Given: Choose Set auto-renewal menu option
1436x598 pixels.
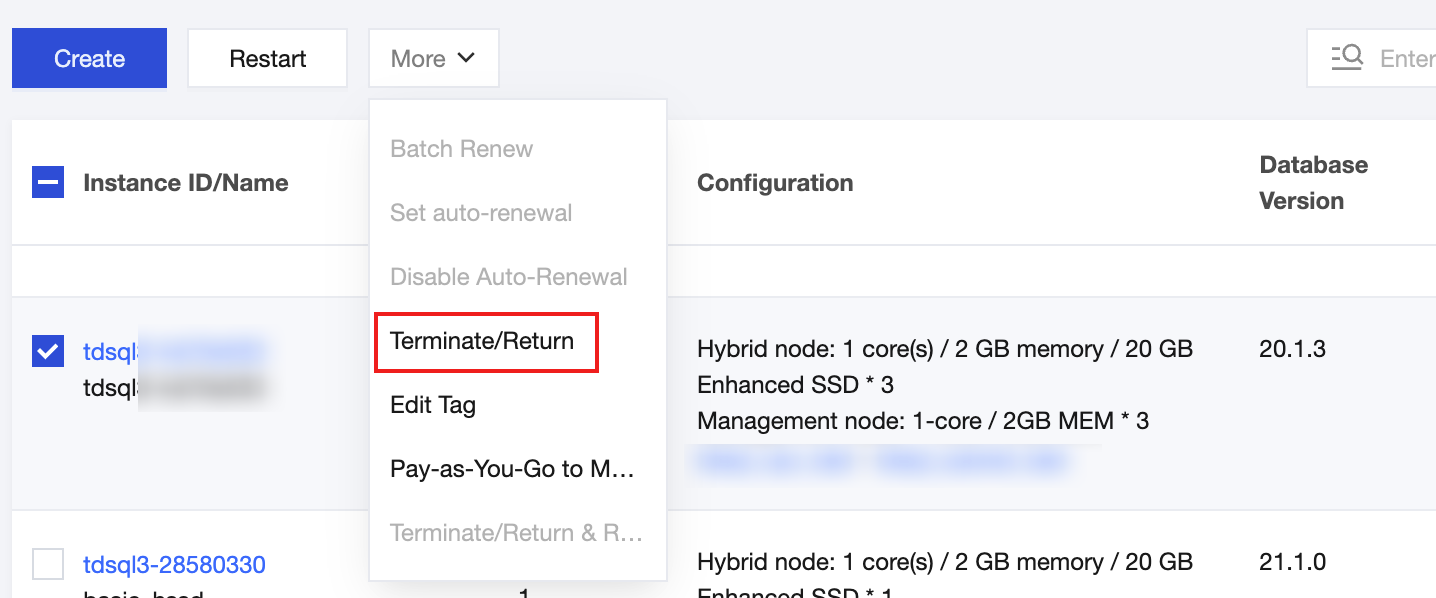Looking at the screenshot, I should [481, 213].
